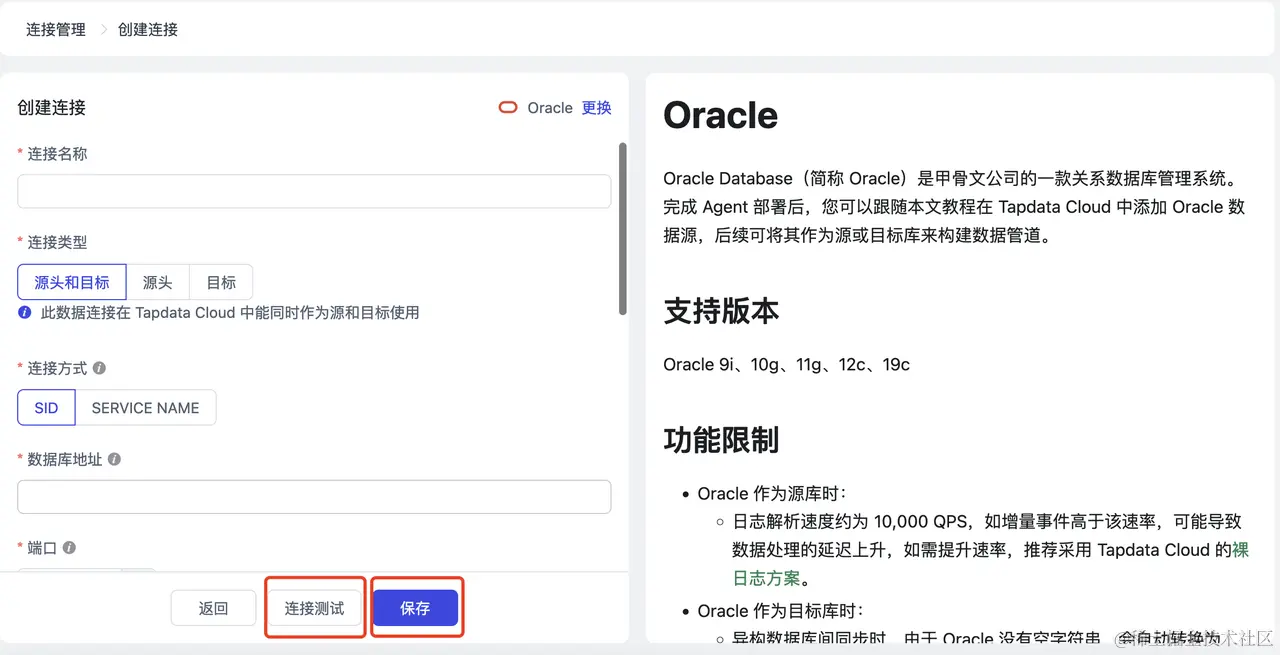Click the 支持版本 heading
Viewport: 1280px width, 655px height.
tap(721, 311)
